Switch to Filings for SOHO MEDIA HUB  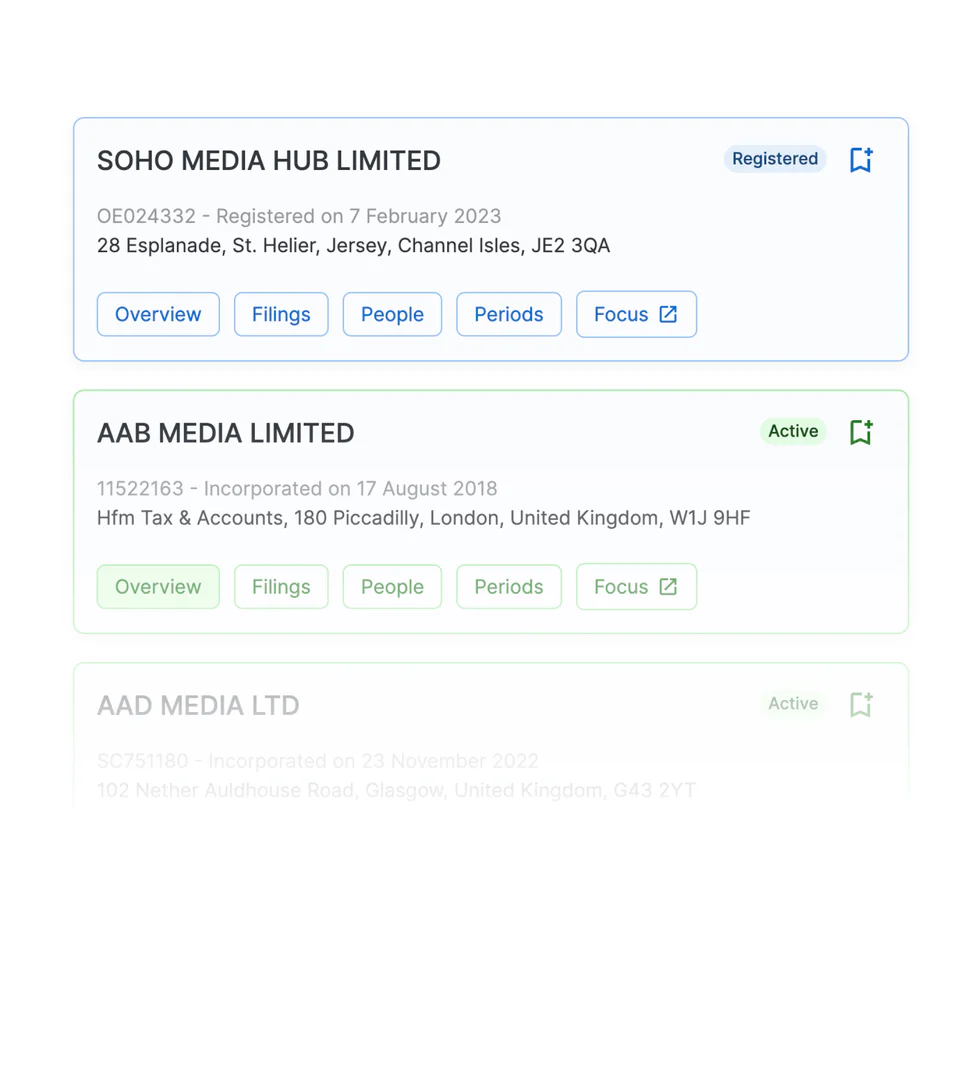click(281, 314)
